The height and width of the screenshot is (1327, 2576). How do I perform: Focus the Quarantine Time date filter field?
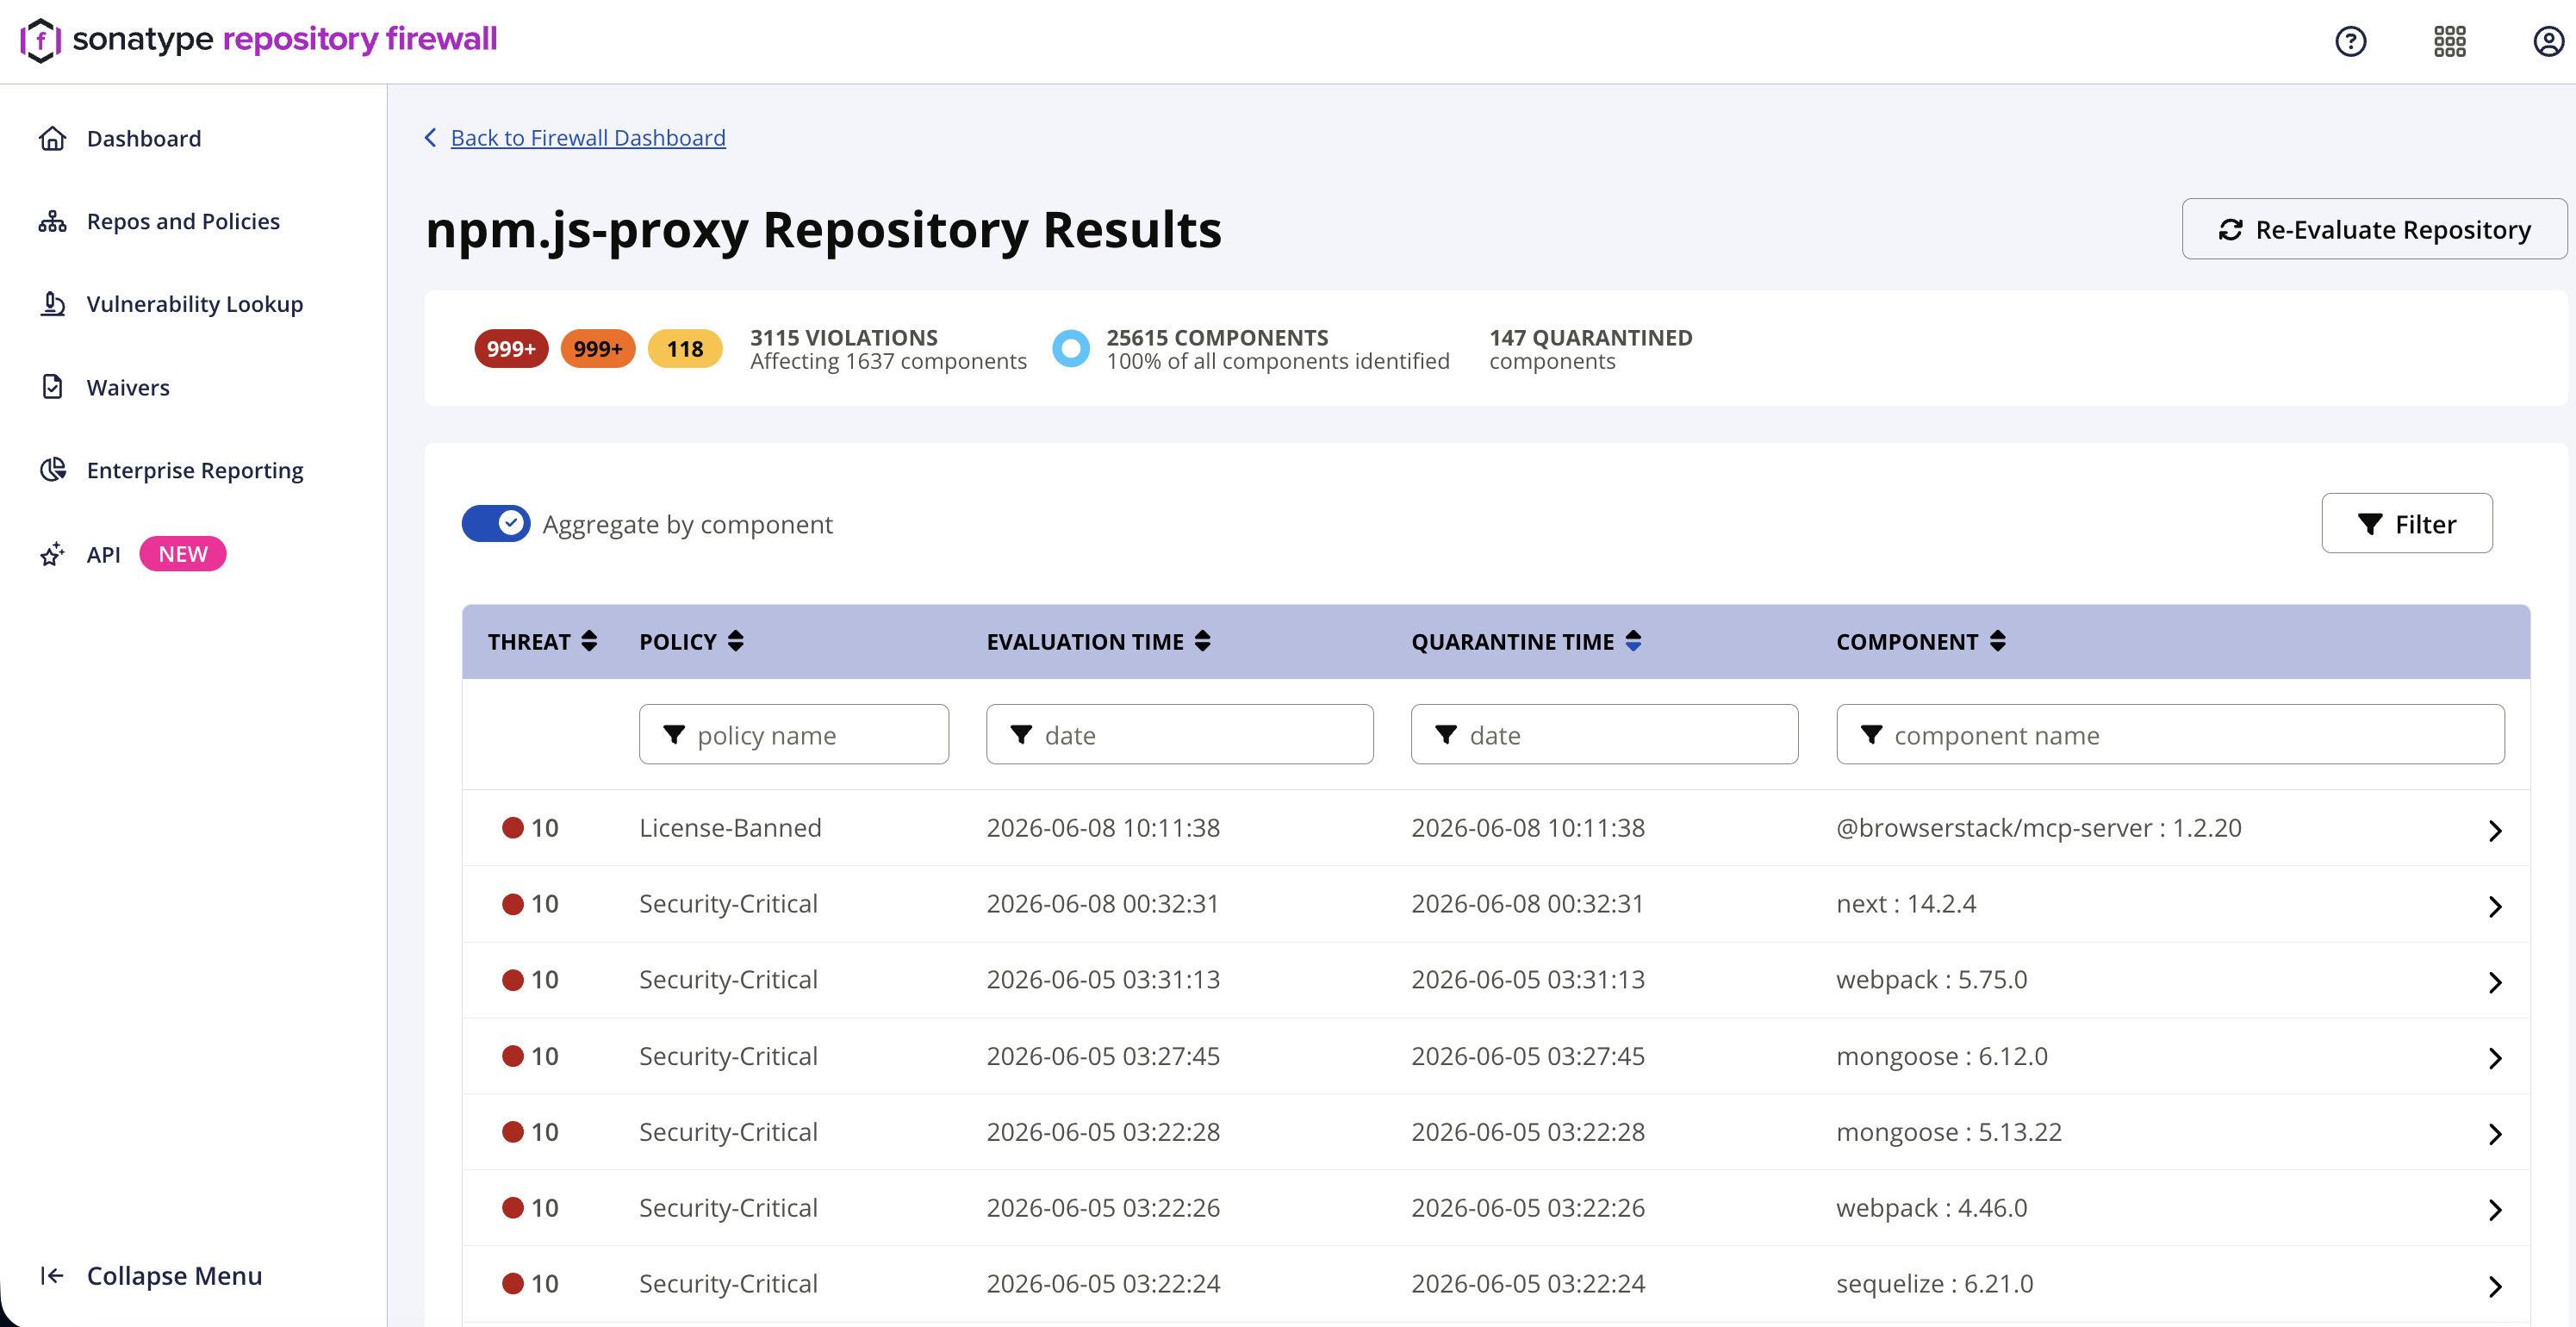[1604, 734]
